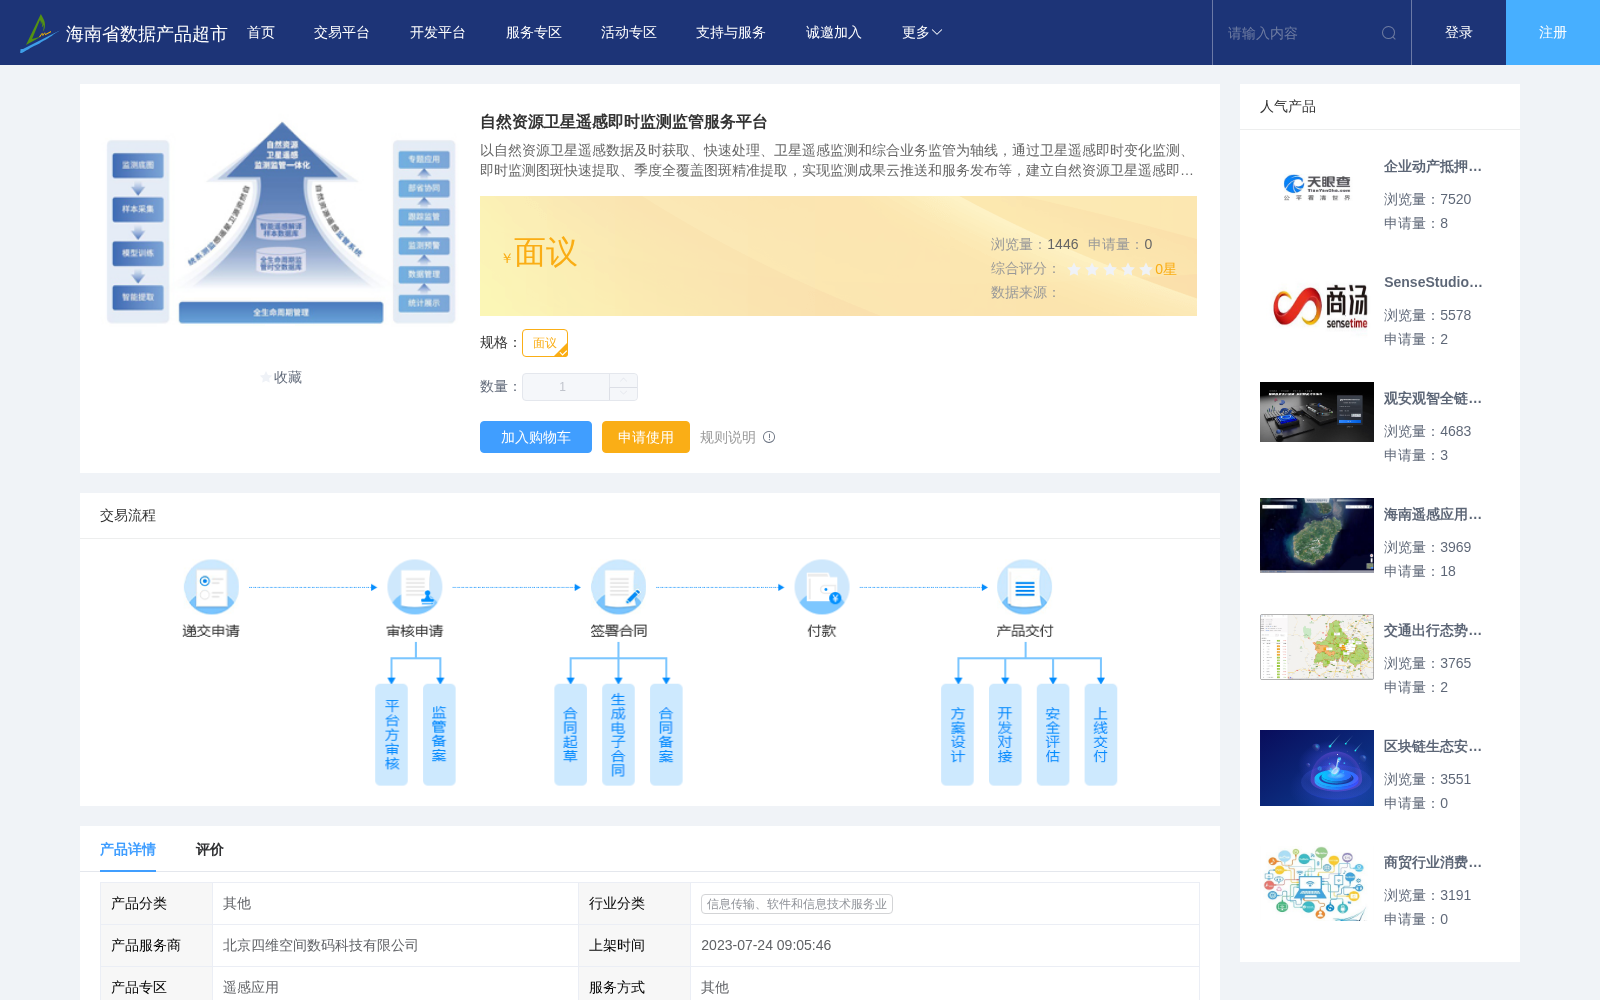This screenshot has width=1600, height=1000.
Task: Click 交通出行态势 product title
Action: click(x=1433, y=631)
